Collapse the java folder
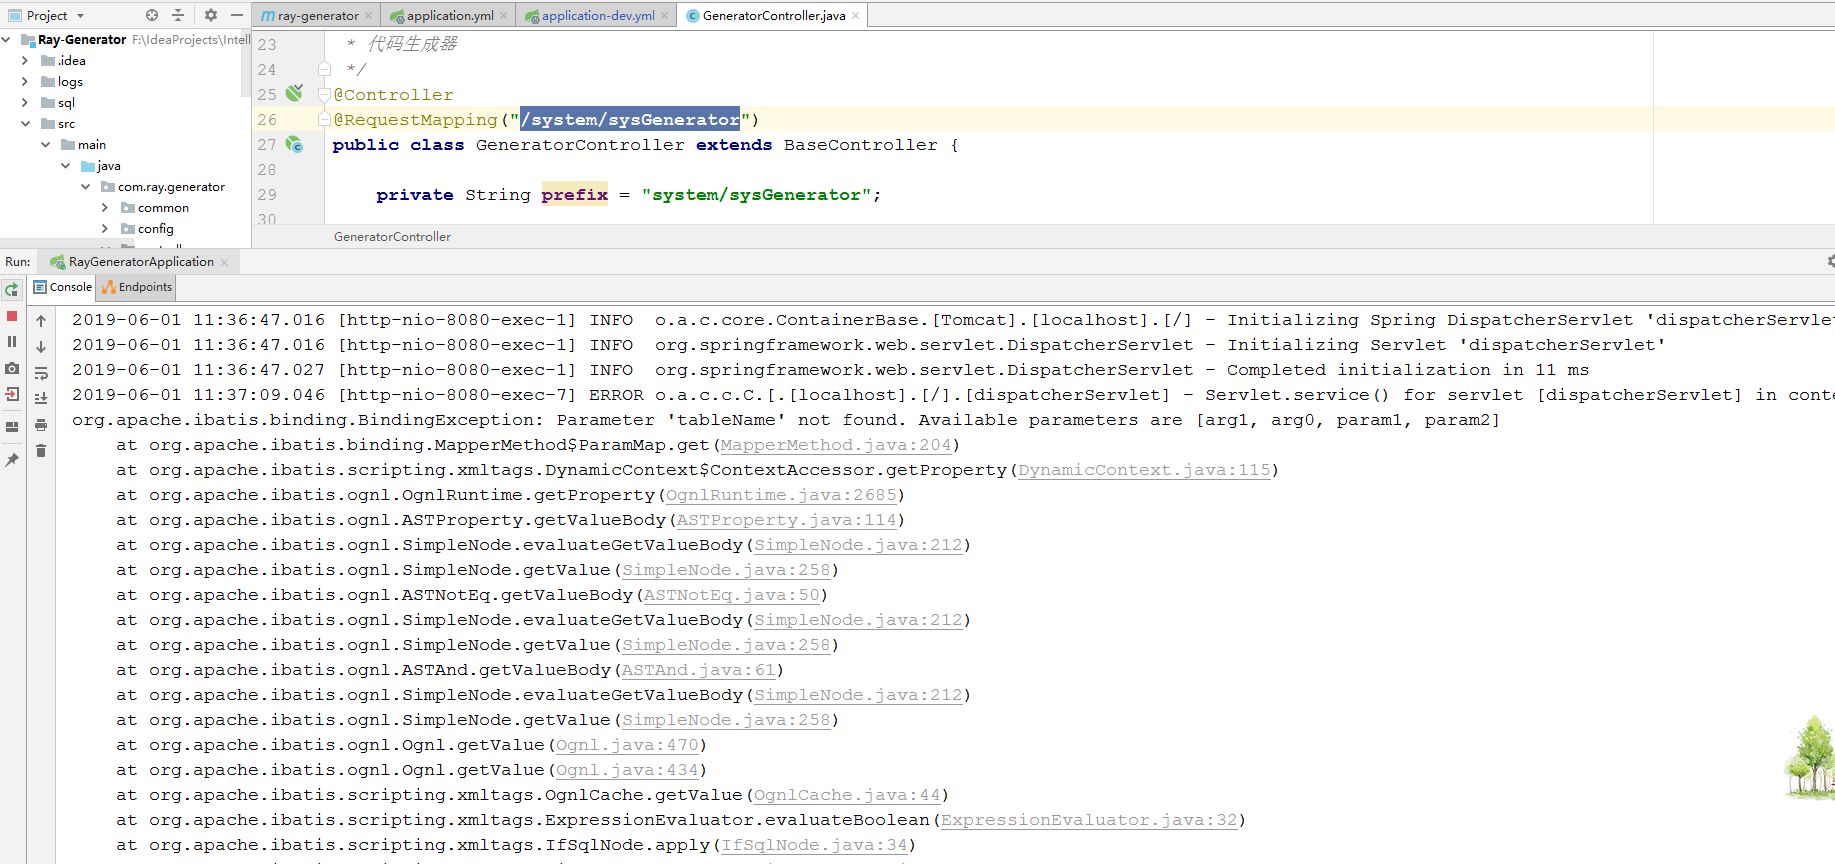This screenshot has height=864, width=1835. 65,166
